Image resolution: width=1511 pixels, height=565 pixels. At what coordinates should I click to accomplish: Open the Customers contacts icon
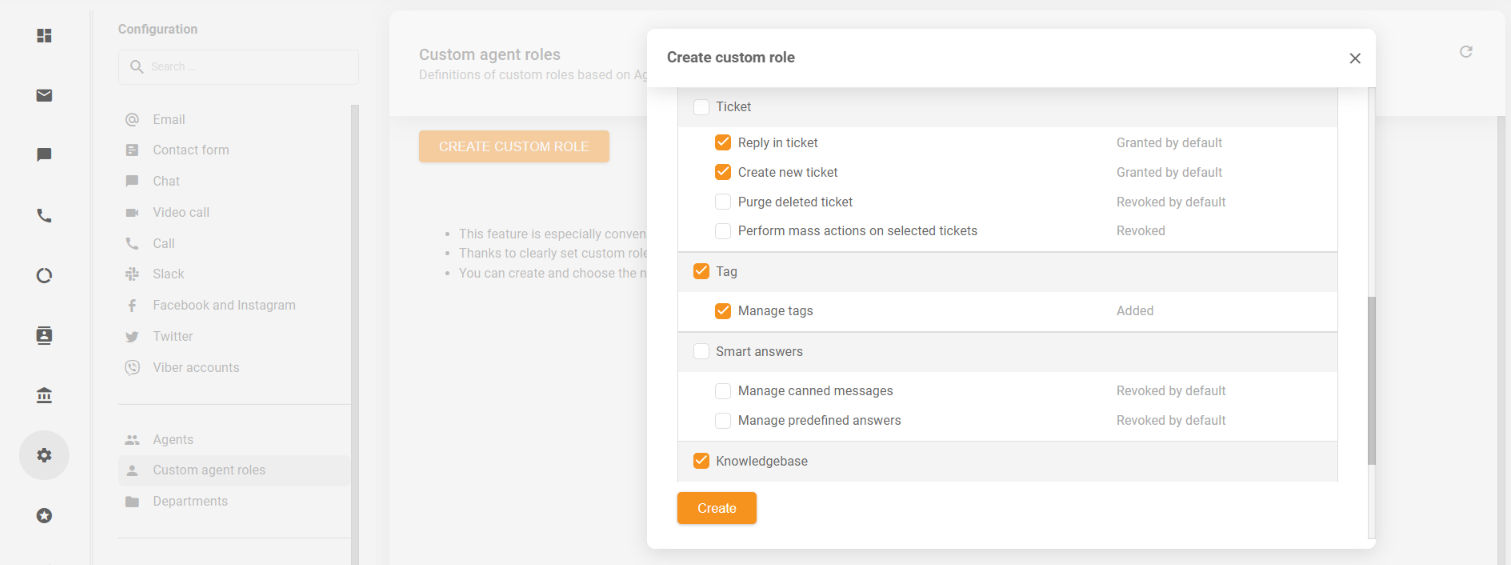pos(44,336)
